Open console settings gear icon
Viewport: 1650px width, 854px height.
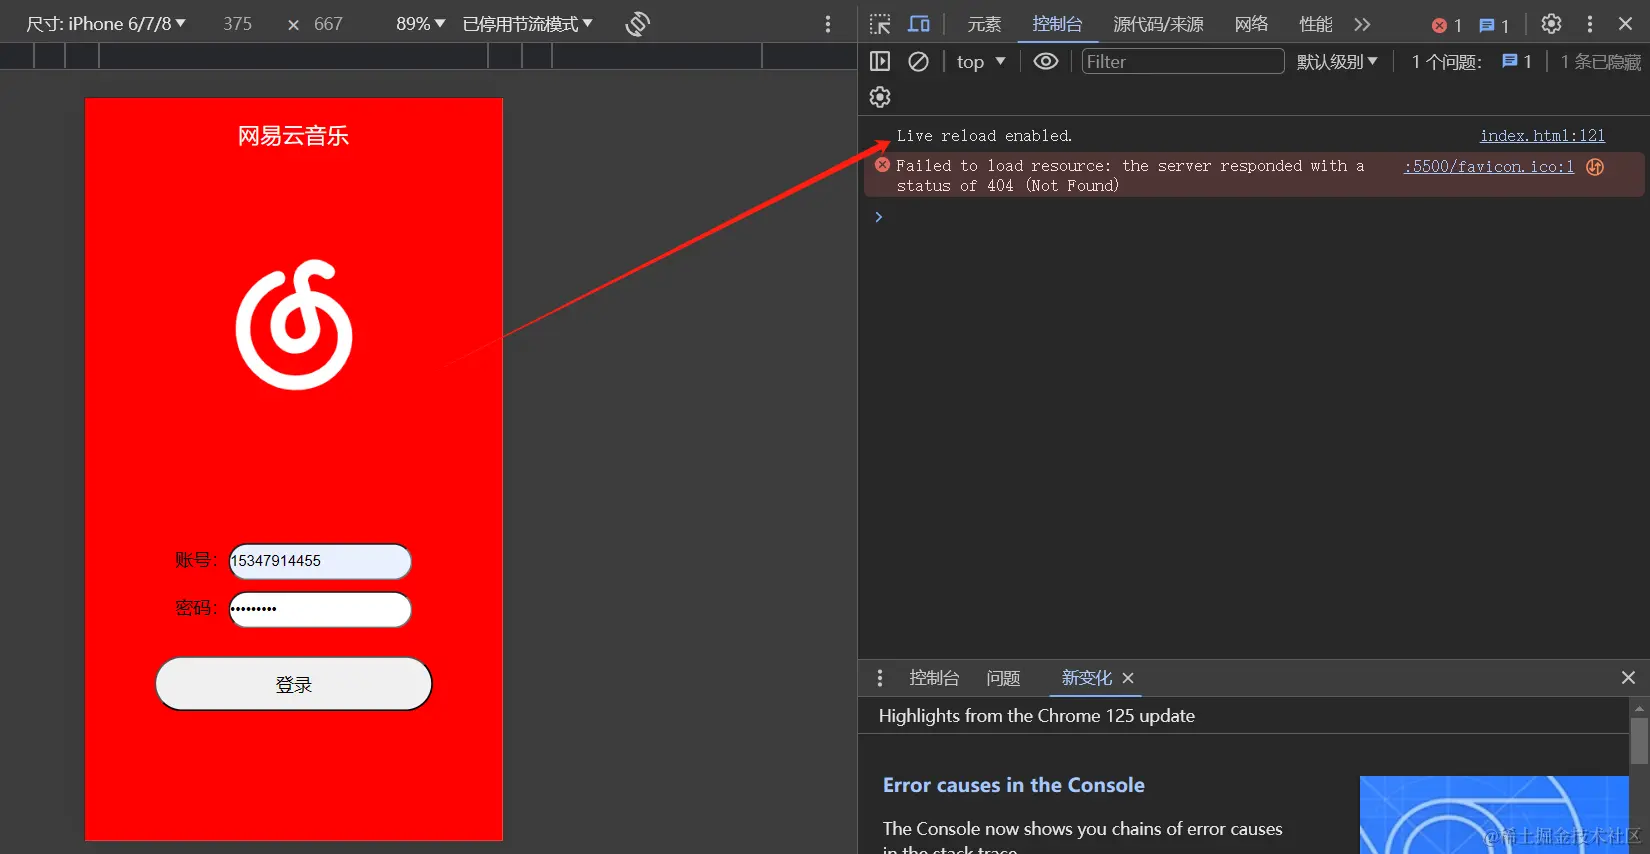pos(880,97)
